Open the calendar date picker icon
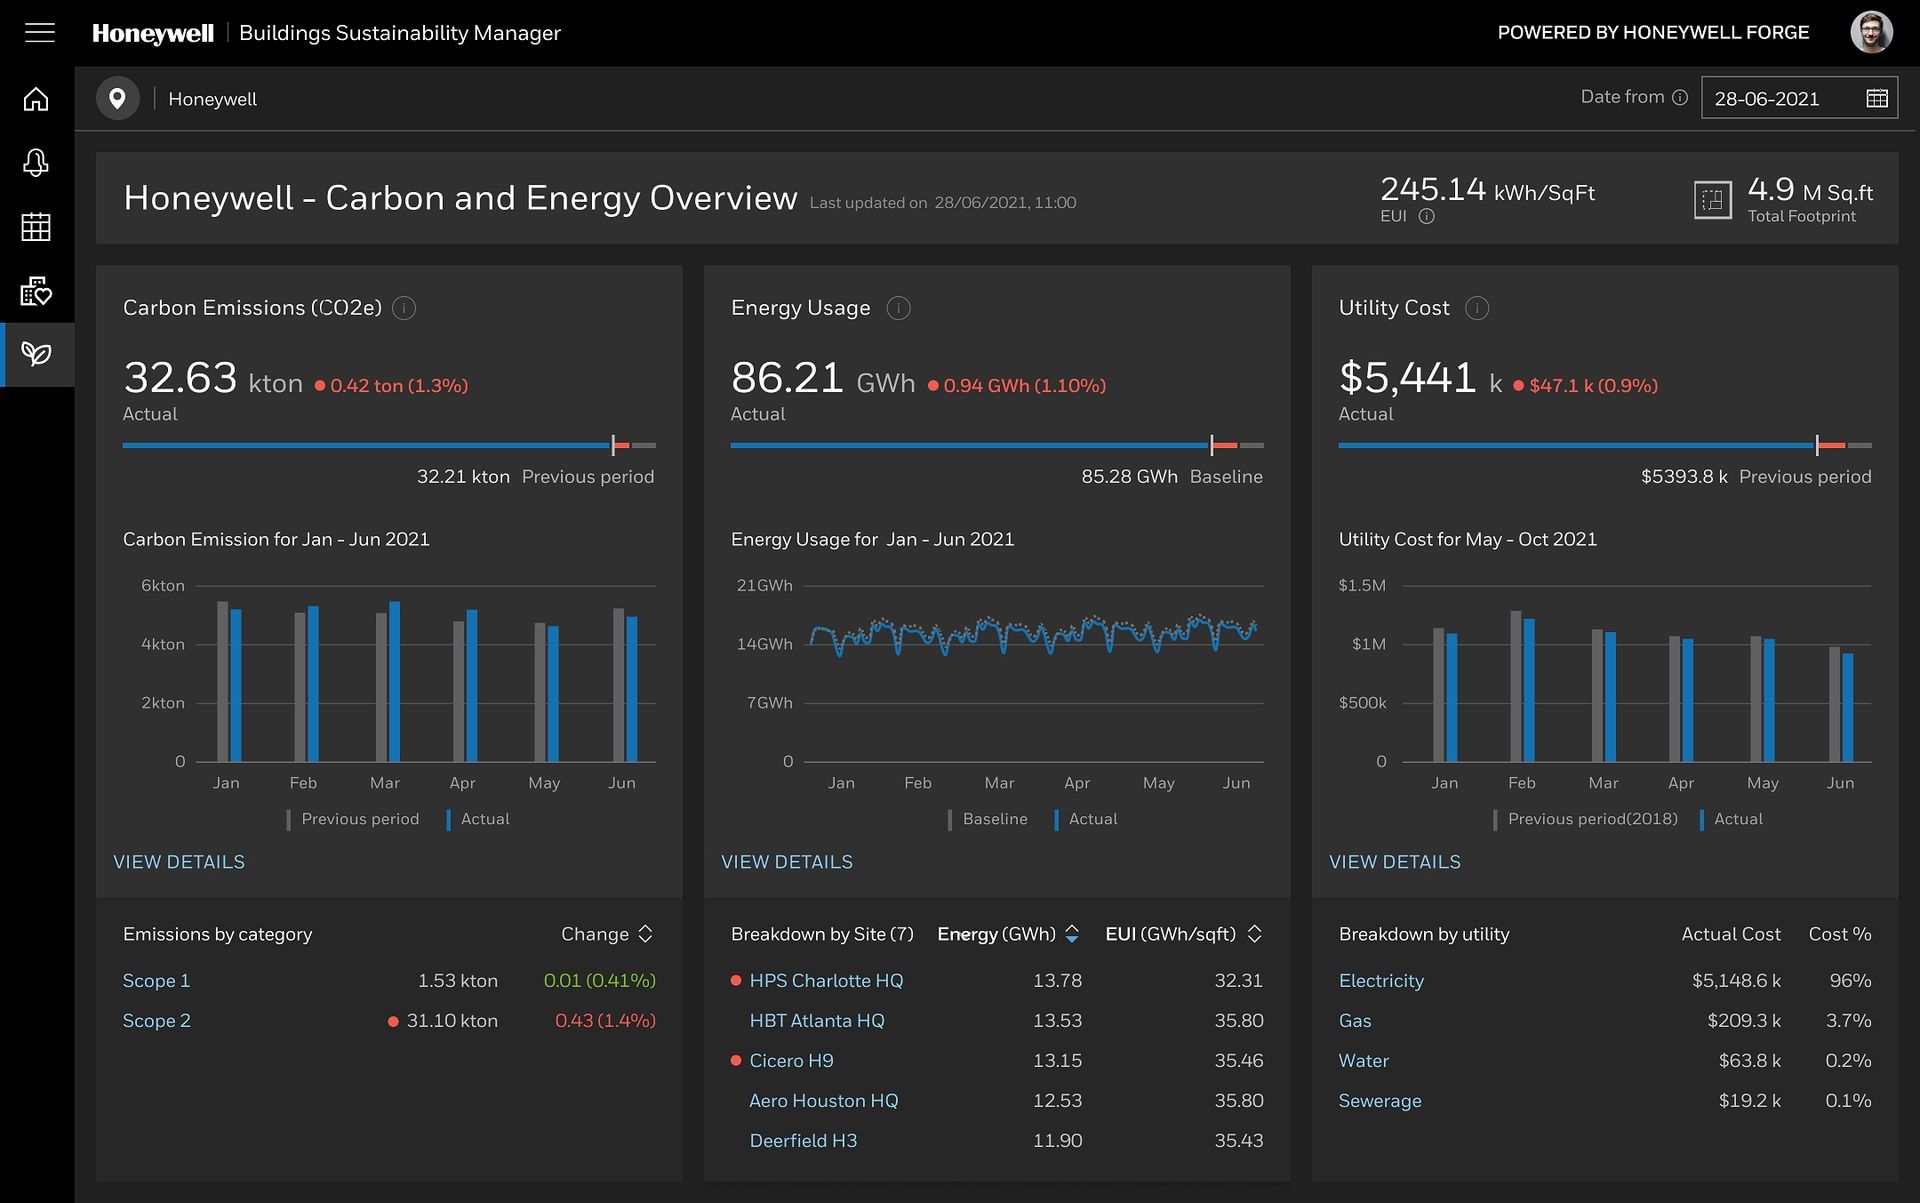 (1877, 98)
